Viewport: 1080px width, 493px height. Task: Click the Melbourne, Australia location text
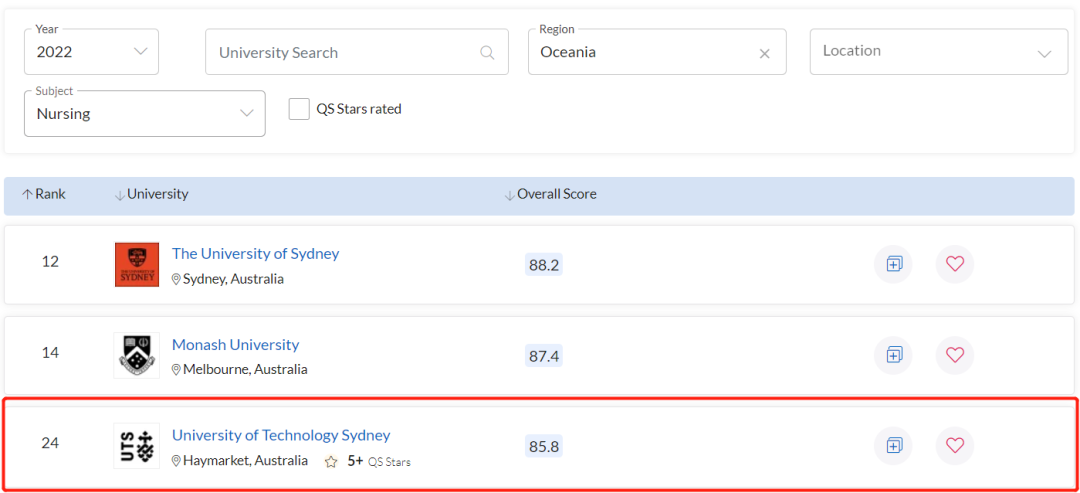coord(245,370)
